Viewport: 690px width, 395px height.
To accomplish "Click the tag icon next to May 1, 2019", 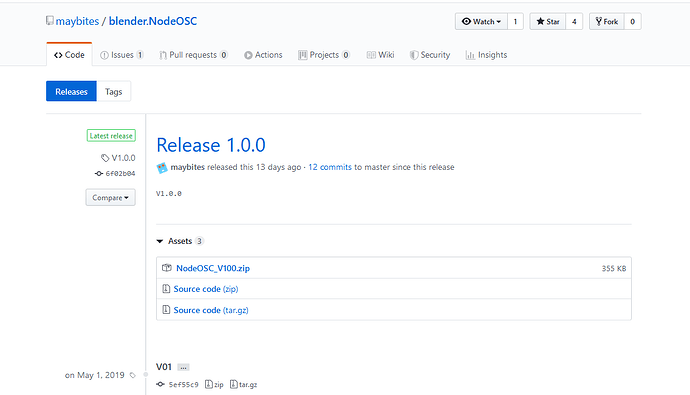I will click(x=132, y=376).
